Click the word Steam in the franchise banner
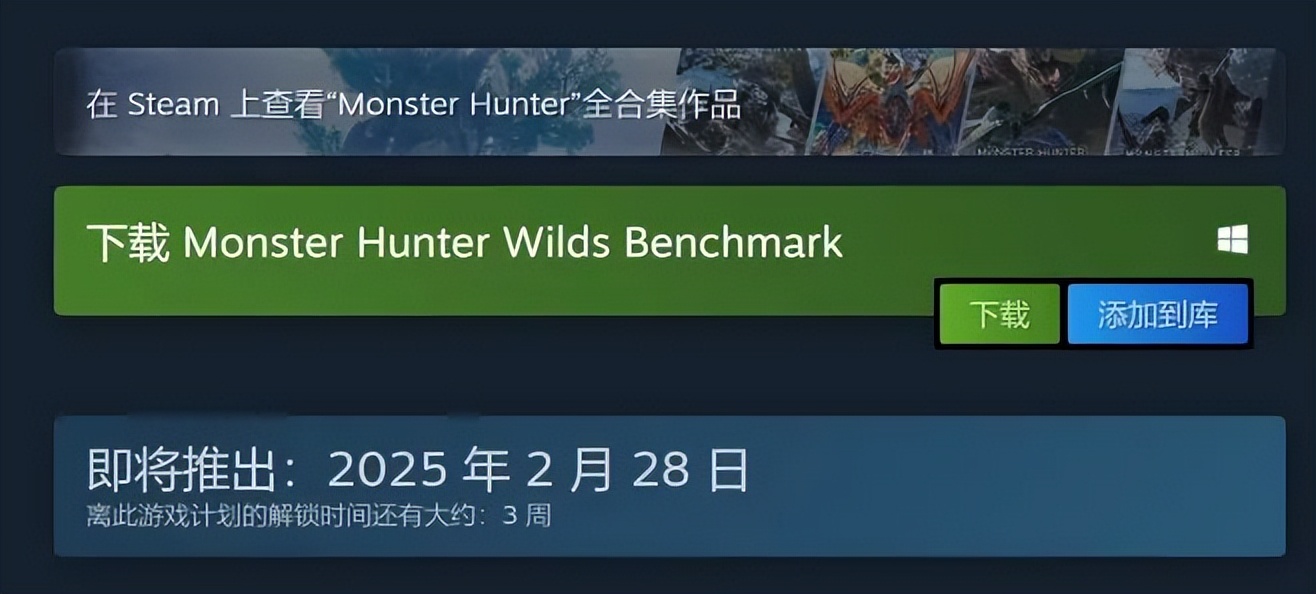 [174, 104]
